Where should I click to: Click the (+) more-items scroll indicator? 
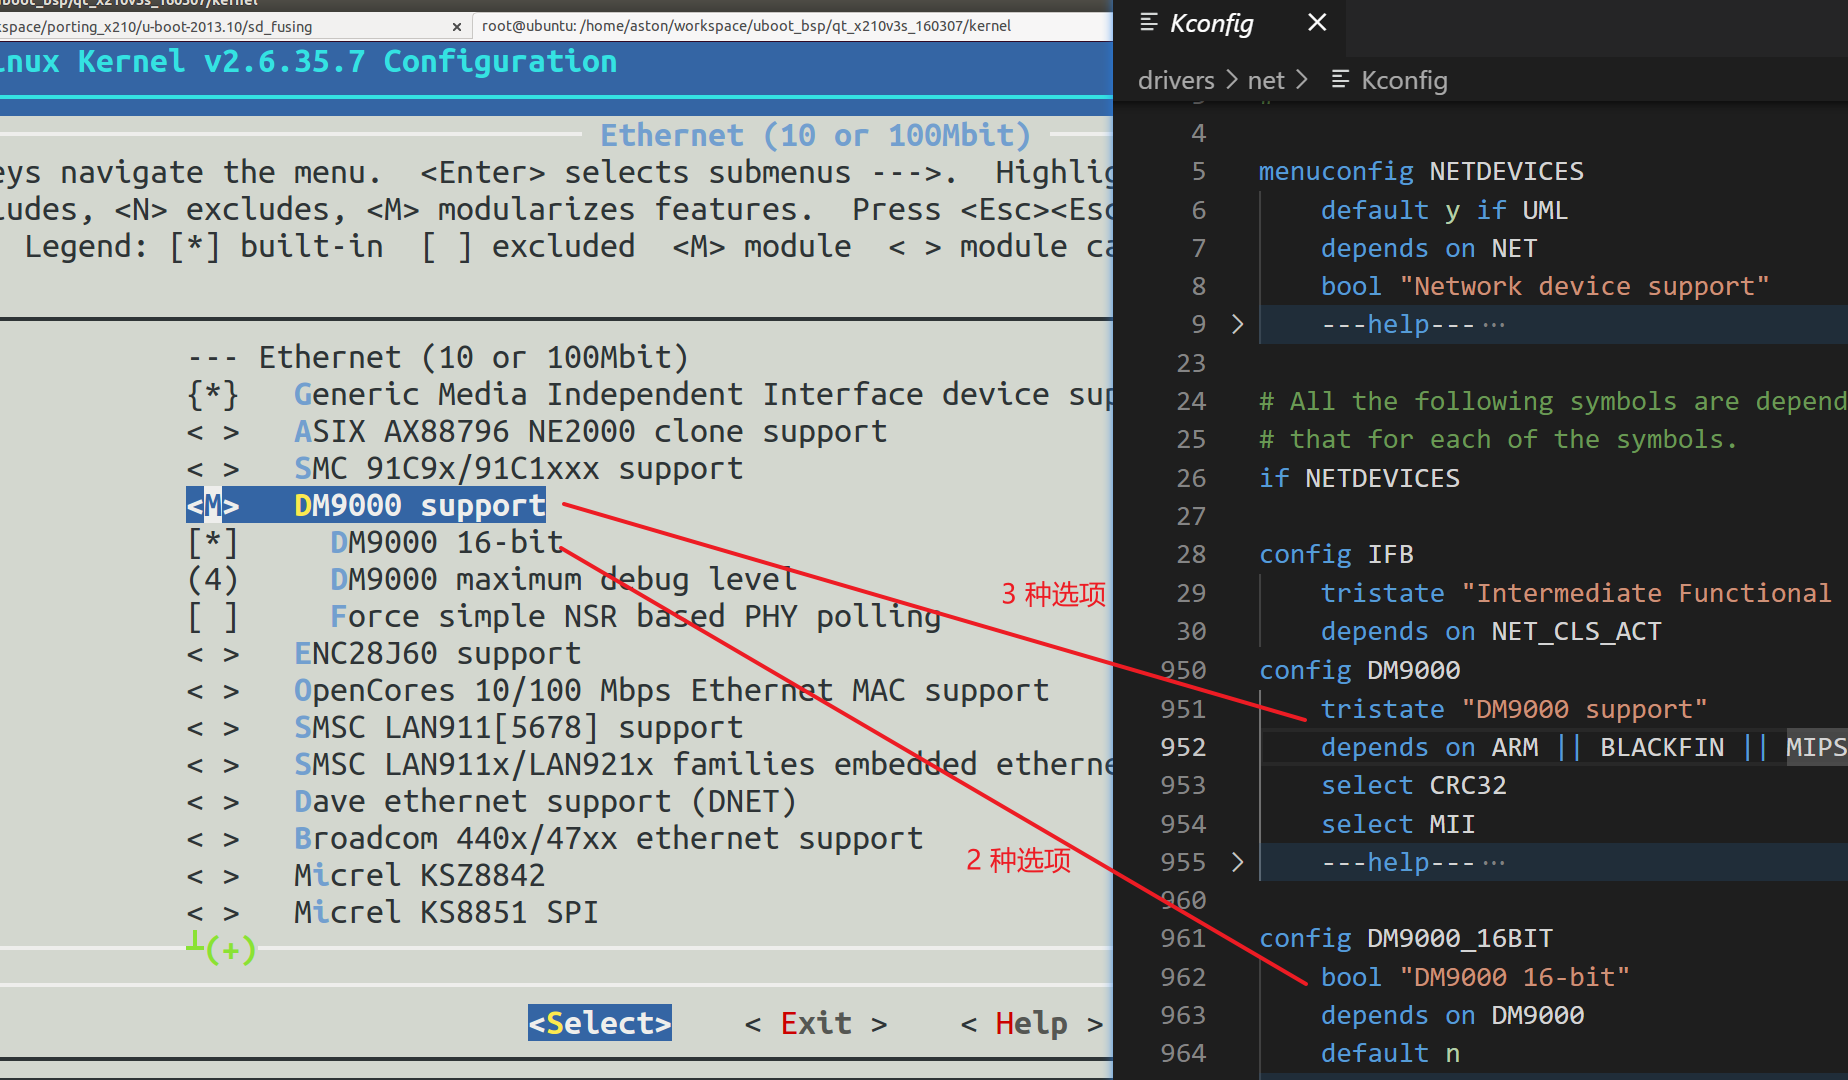pyautogui.click(x=230, y=949)
